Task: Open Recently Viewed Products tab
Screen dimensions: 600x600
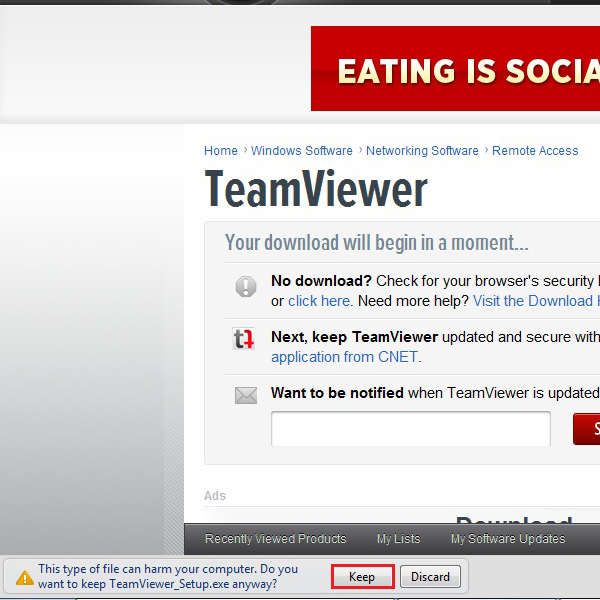Action: (x=276, y=539)
